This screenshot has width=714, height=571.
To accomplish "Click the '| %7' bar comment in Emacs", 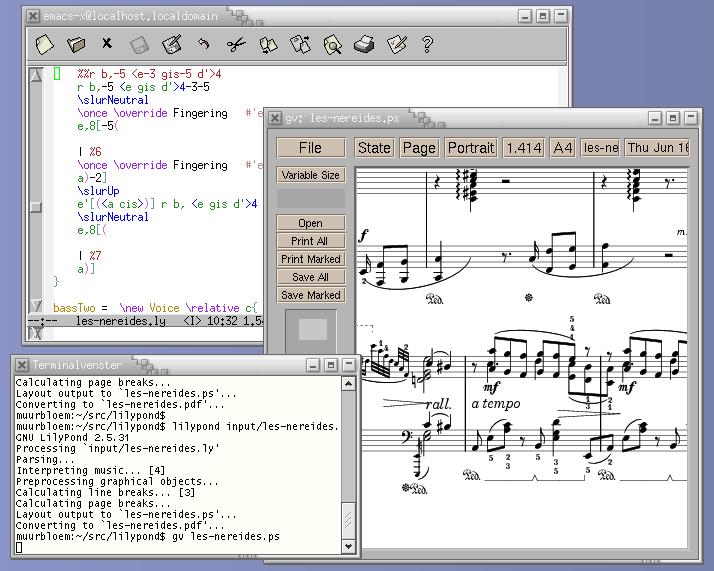I will tap(90, 255).
